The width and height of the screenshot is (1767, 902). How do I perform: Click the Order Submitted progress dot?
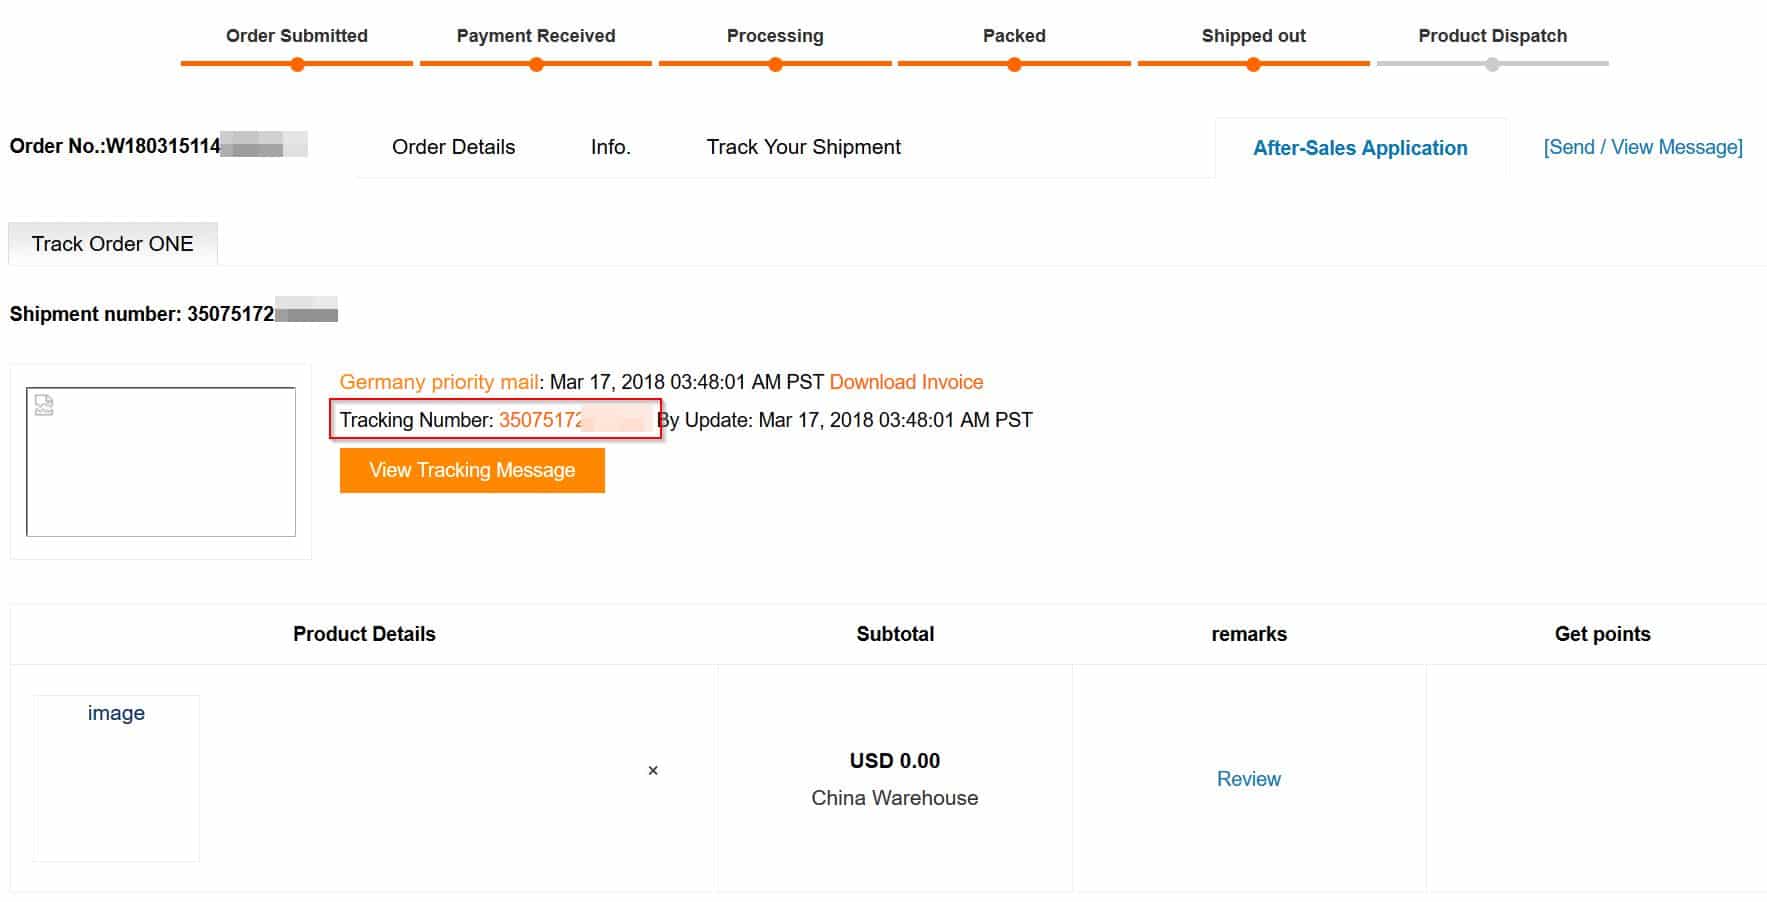click(x=297, y=64)
